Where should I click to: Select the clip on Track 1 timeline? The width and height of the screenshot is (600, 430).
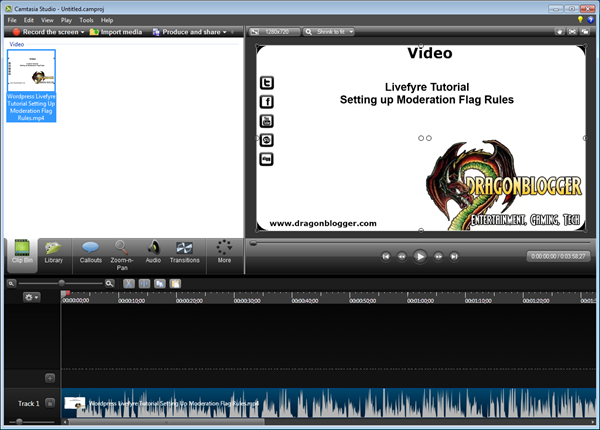tap(328, 403)
